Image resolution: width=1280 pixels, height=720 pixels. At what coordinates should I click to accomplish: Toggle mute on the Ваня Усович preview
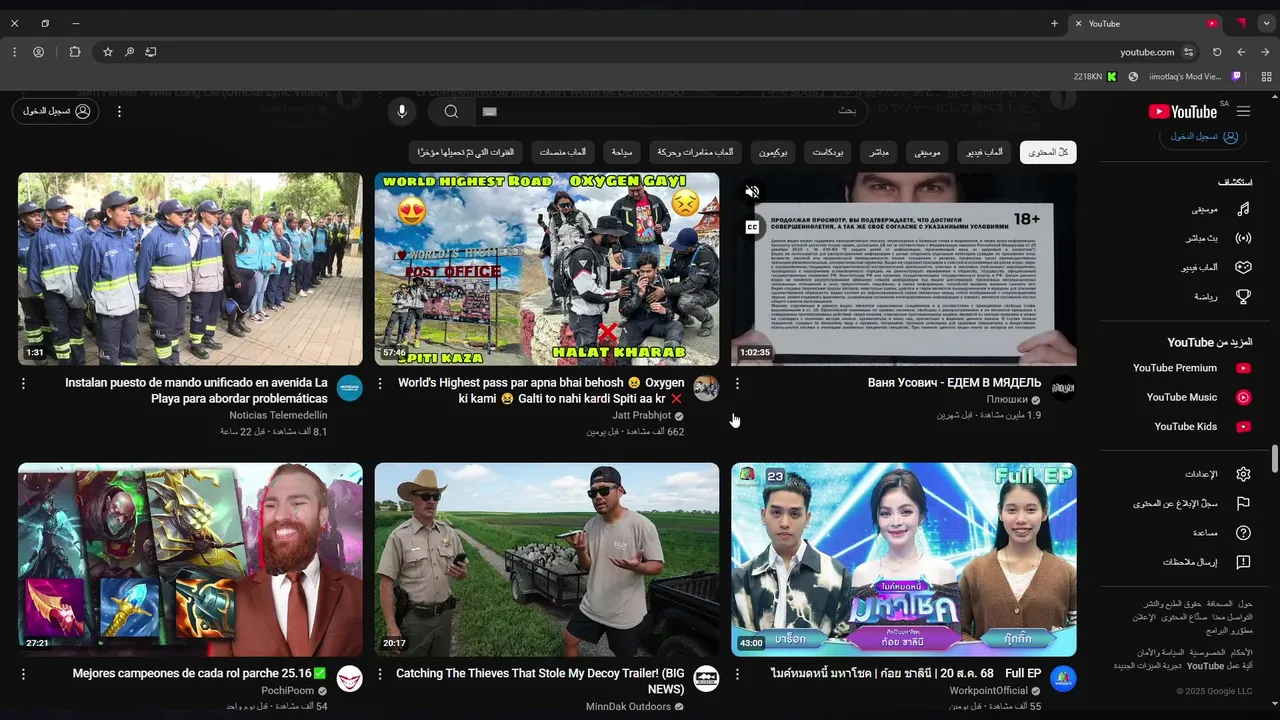(x=753, y=192)
